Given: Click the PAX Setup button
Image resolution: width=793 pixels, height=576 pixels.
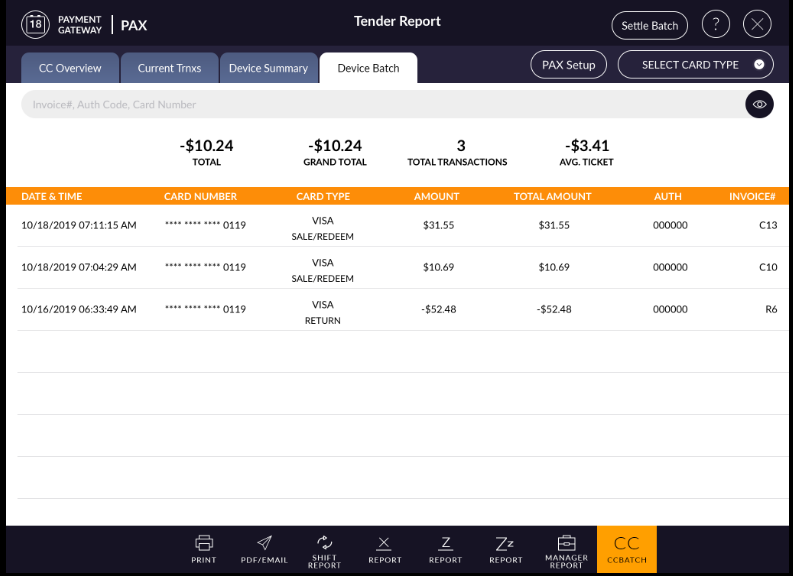Looking at the screenshot, I should (x=568, y=65).
